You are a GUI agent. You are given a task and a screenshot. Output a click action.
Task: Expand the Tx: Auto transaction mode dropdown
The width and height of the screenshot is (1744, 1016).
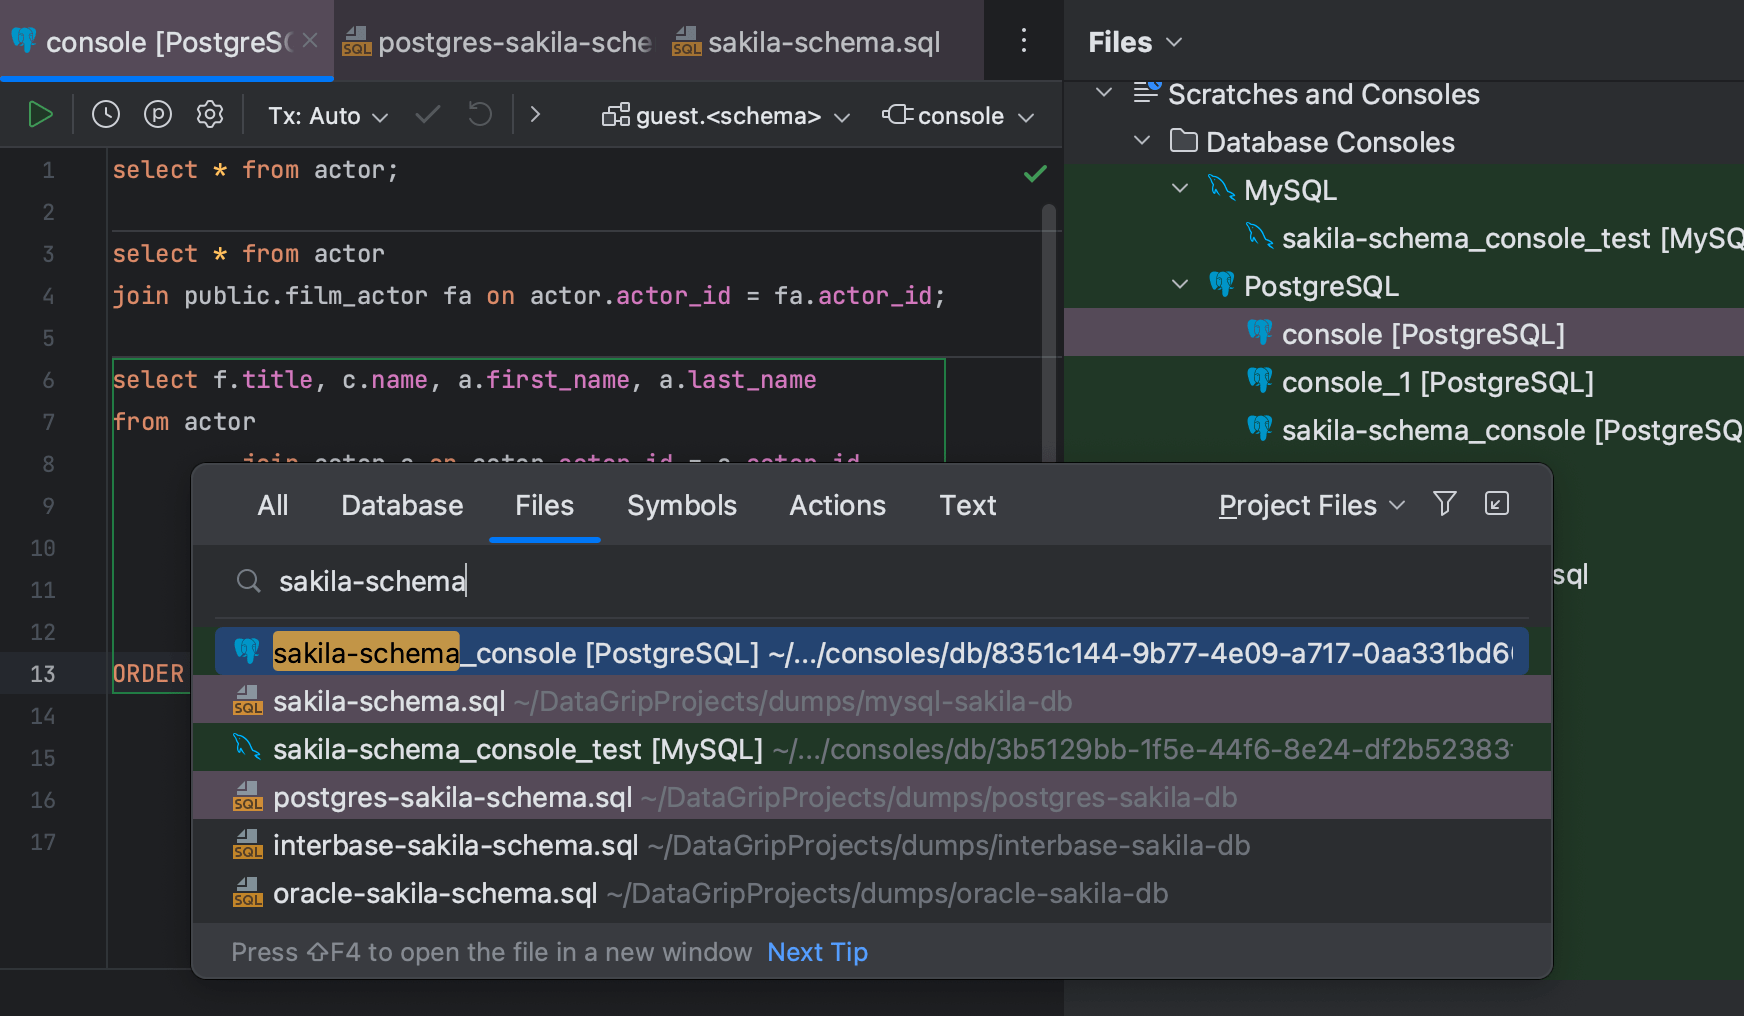pyautogui.click(x=326, y=114)
